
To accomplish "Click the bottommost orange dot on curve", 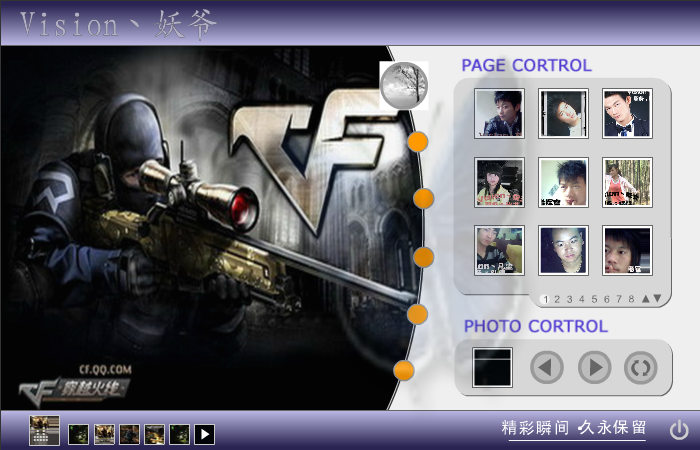I will (404, 371).
